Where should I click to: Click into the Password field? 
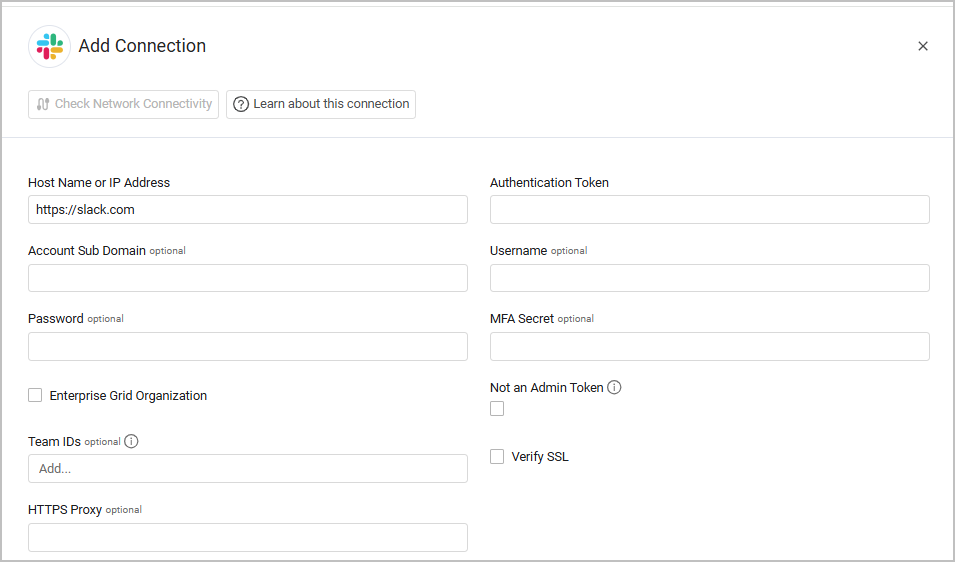pyautogui.click(x=248, y=346)
